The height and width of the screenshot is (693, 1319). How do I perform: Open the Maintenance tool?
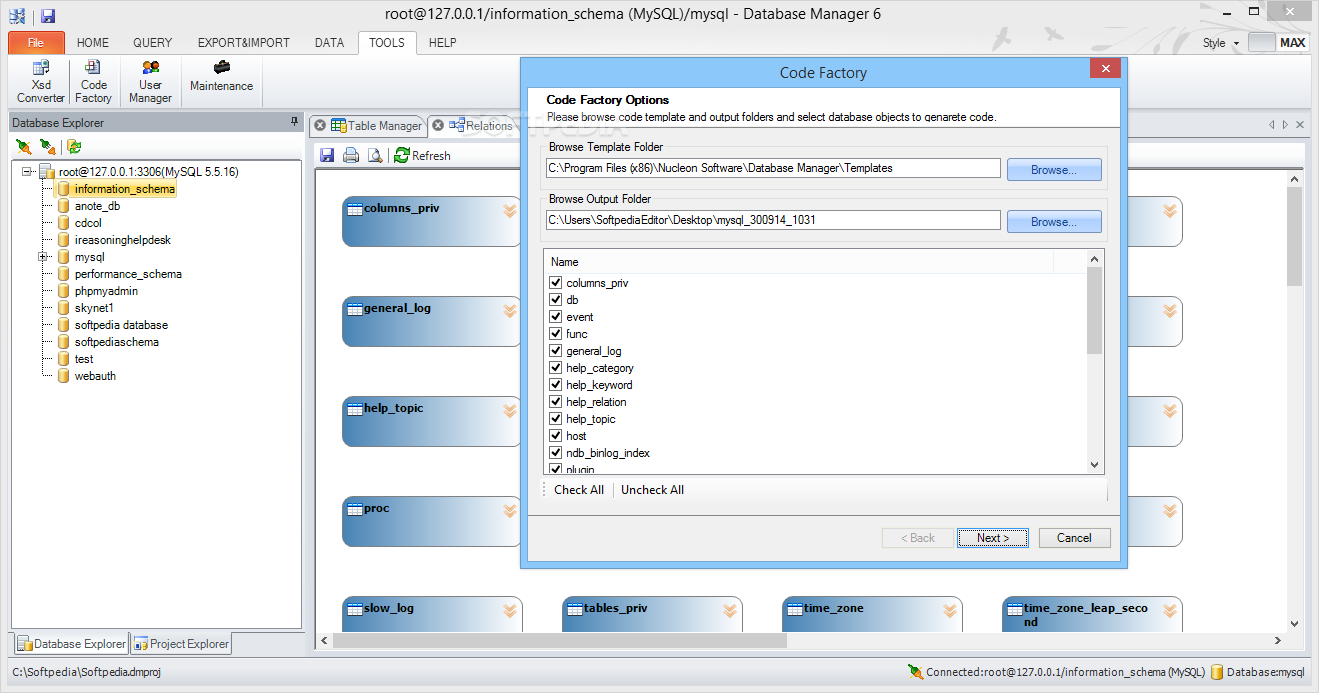(x=221, y=76)
